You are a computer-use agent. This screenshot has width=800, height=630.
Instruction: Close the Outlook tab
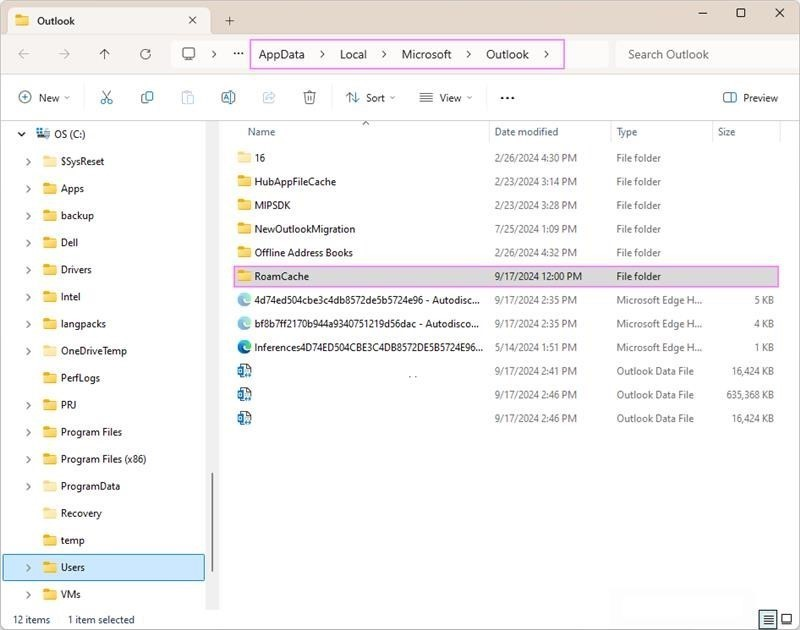[192, 20]
